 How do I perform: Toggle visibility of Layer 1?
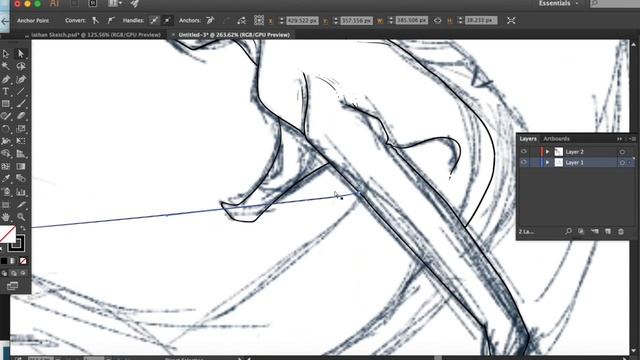pyautogui.click(x=524, y=162)
